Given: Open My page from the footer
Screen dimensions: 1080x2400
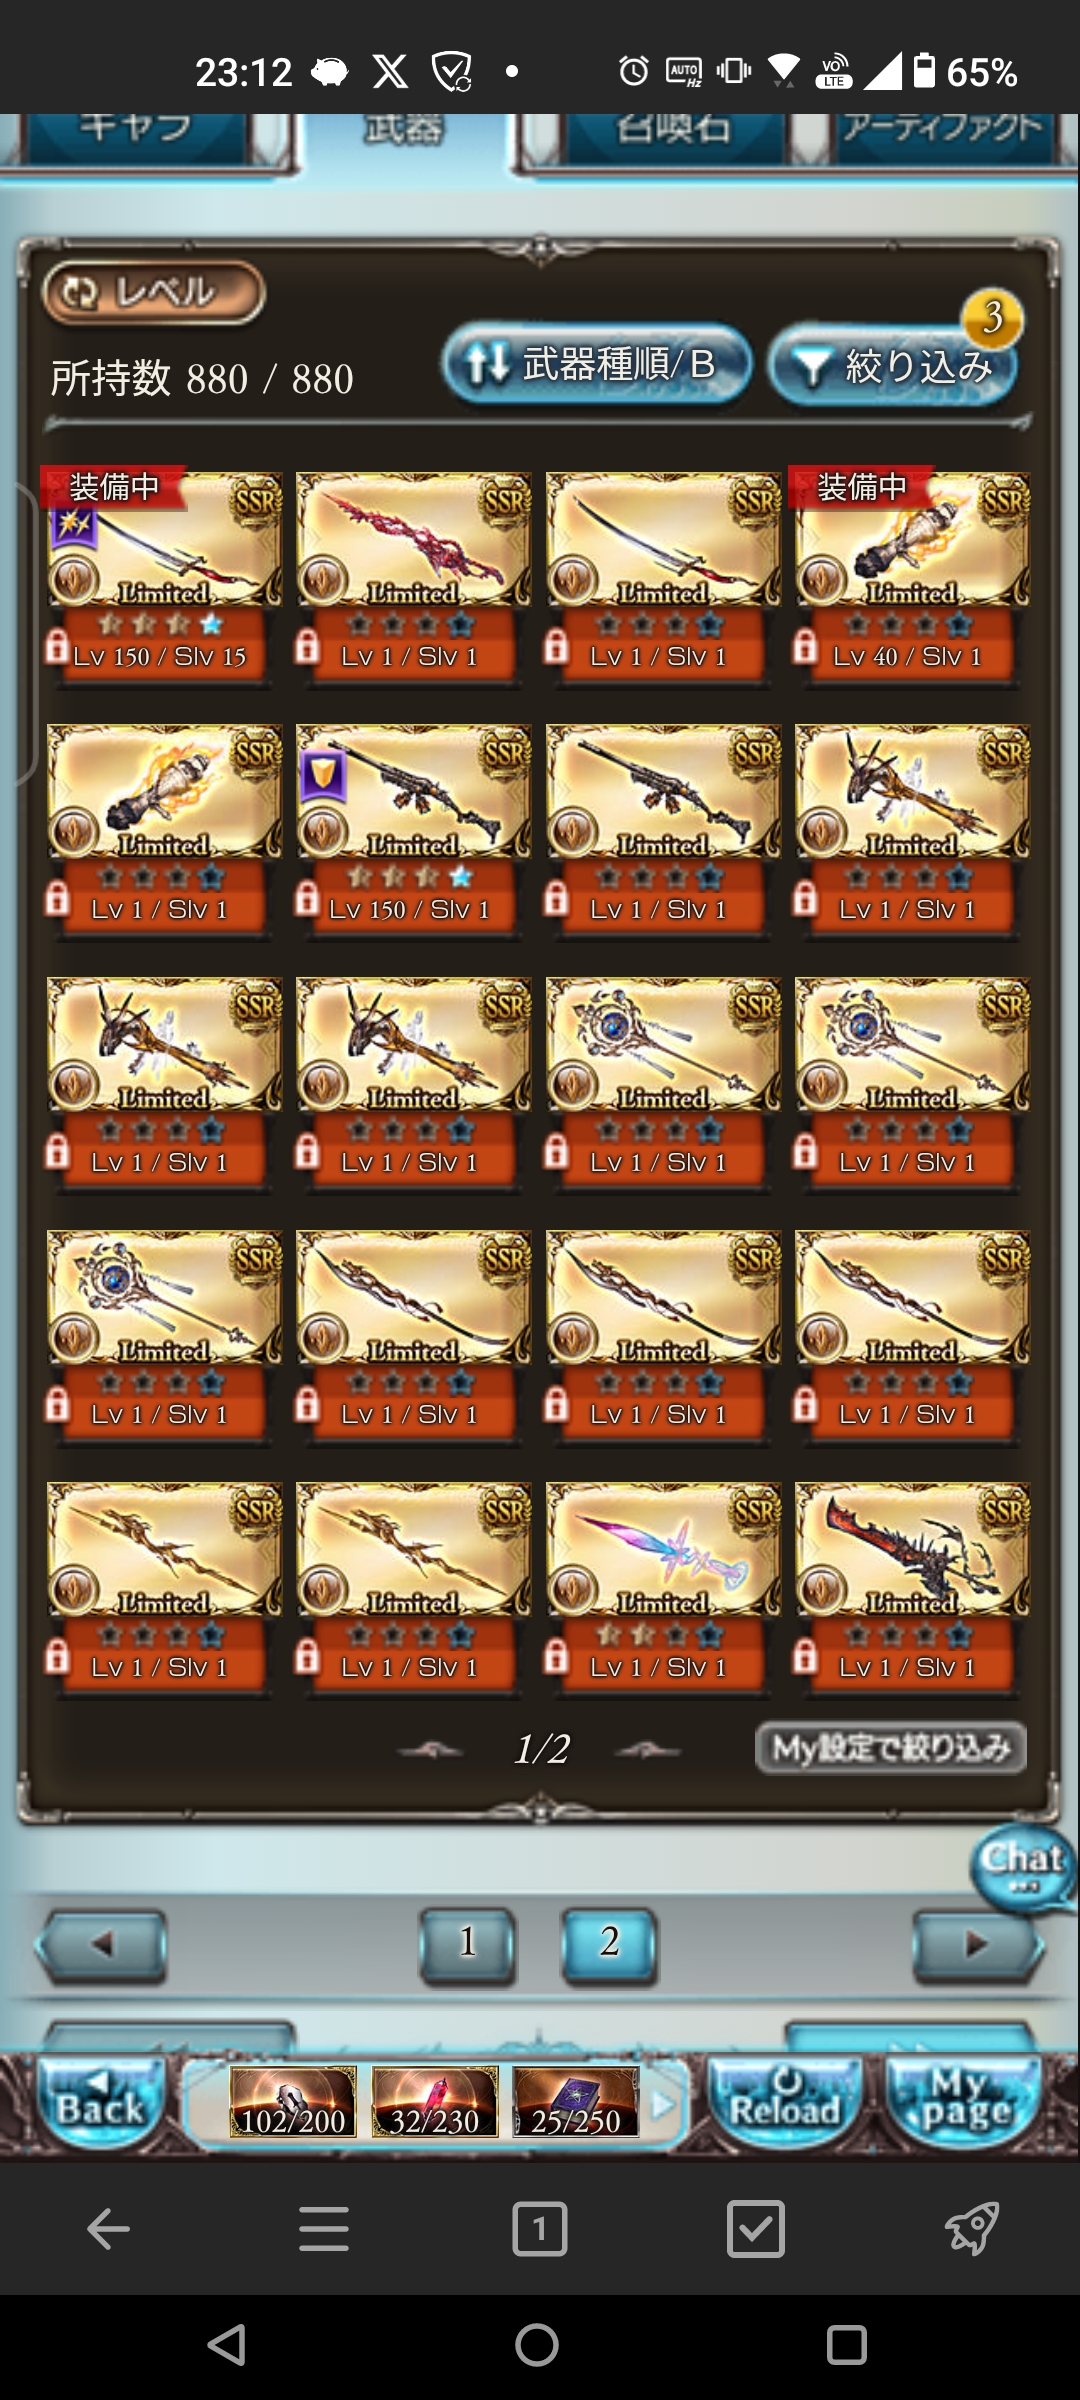Looking at the screenshot, I should point(964,2101).
